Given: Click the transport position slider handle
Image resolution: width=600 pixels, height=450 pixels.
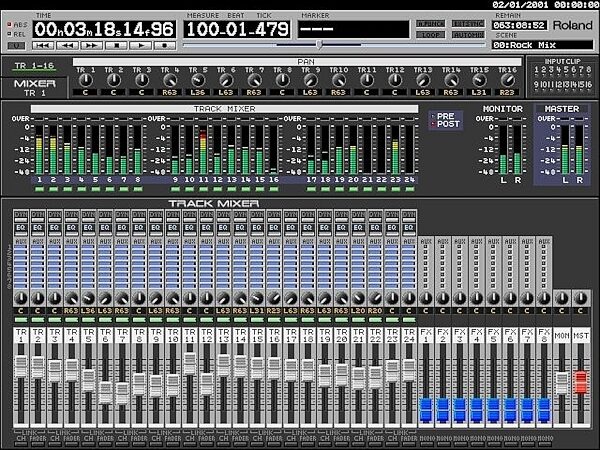Looking at the screenshot, I should [319, 45].
